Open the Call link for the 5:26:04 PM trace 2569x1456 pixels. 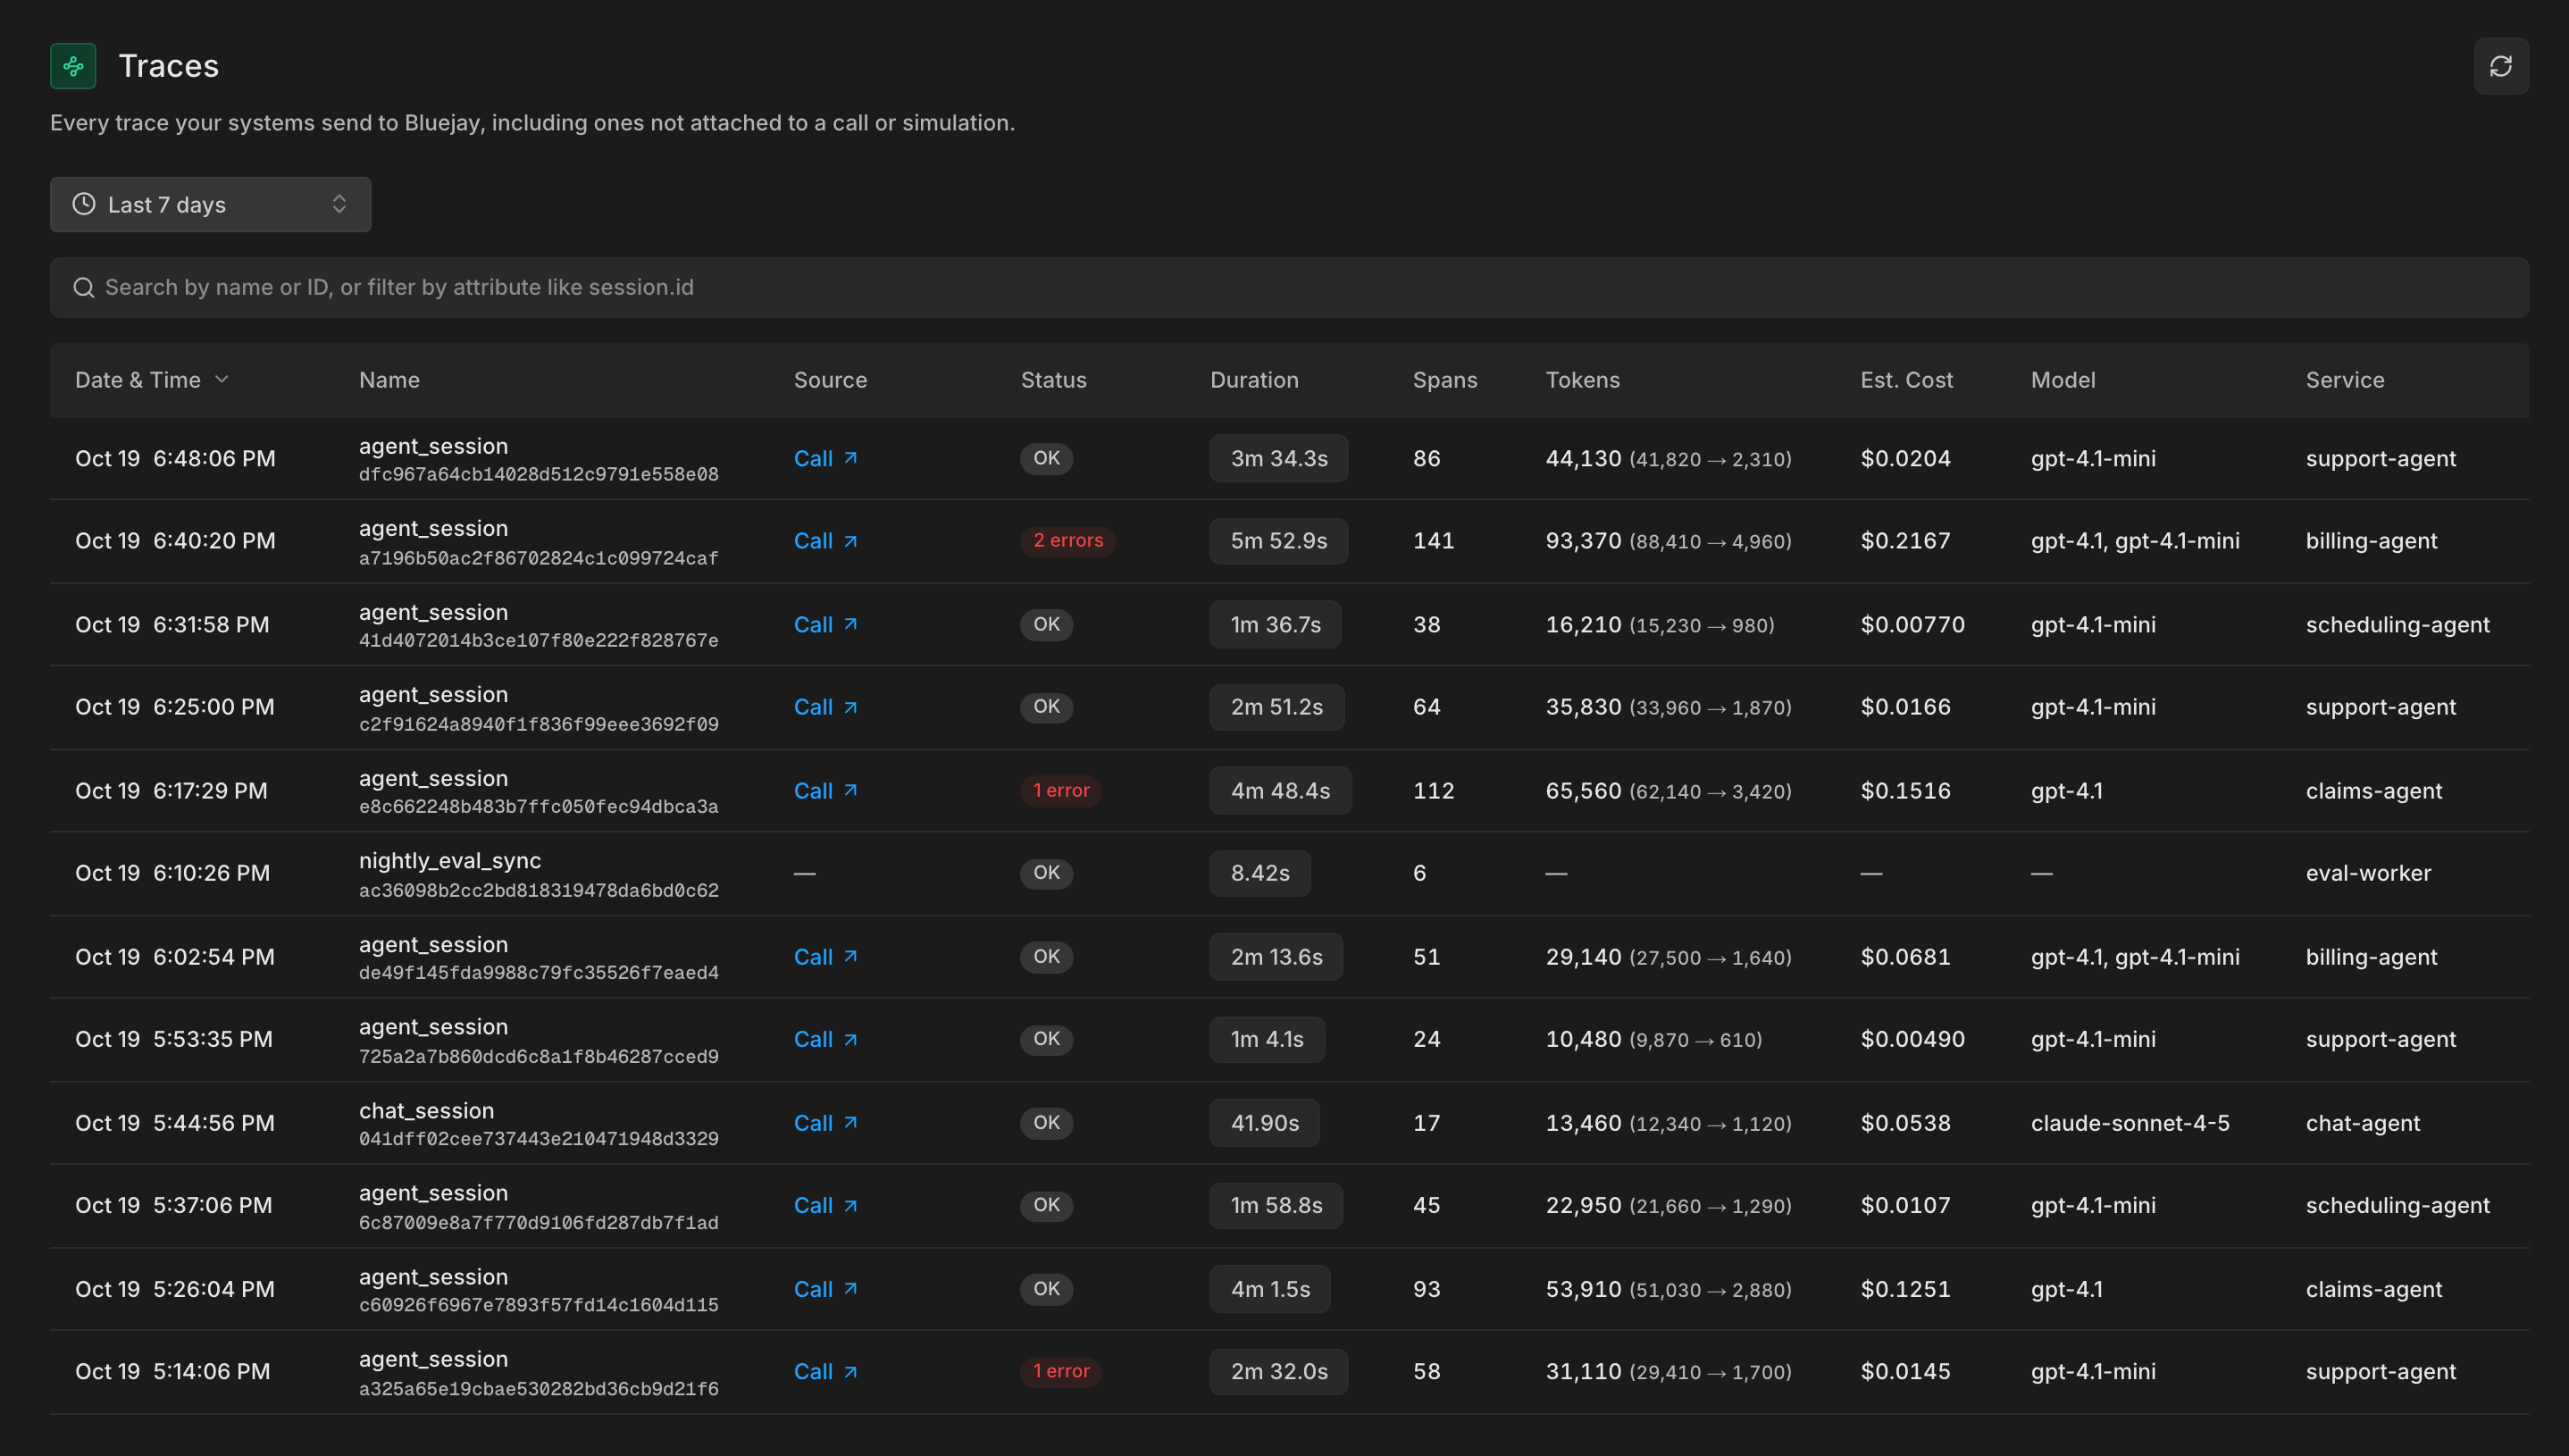coord(826,1288)
